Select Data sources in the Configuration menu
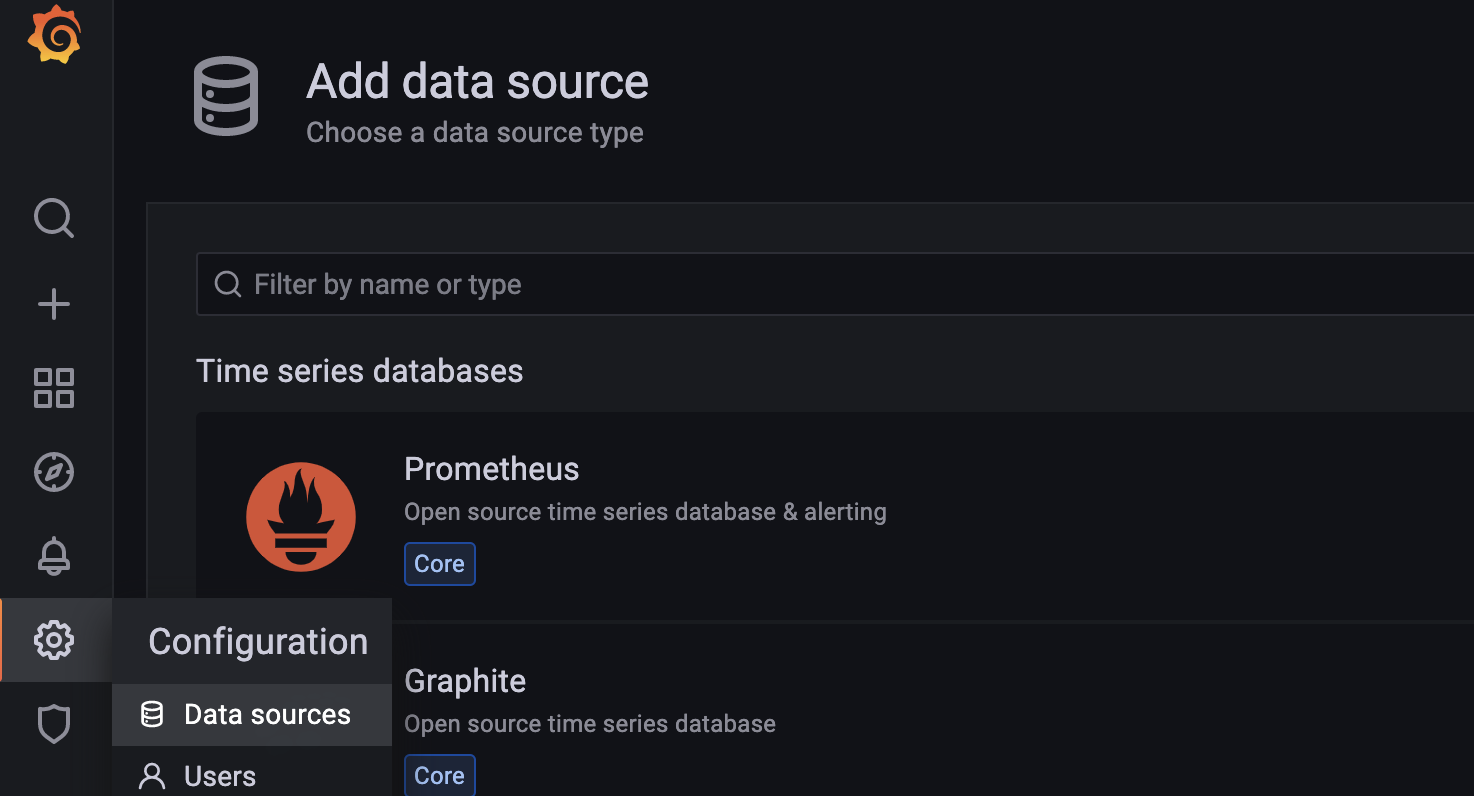Screen dimensions: 1474x796 (x=252, y=714)
